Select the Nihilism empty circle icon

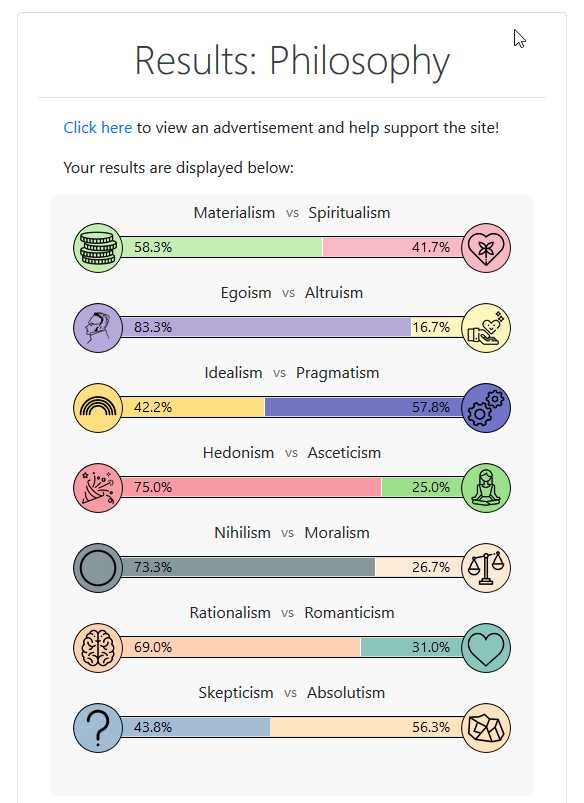coord(98,567)
